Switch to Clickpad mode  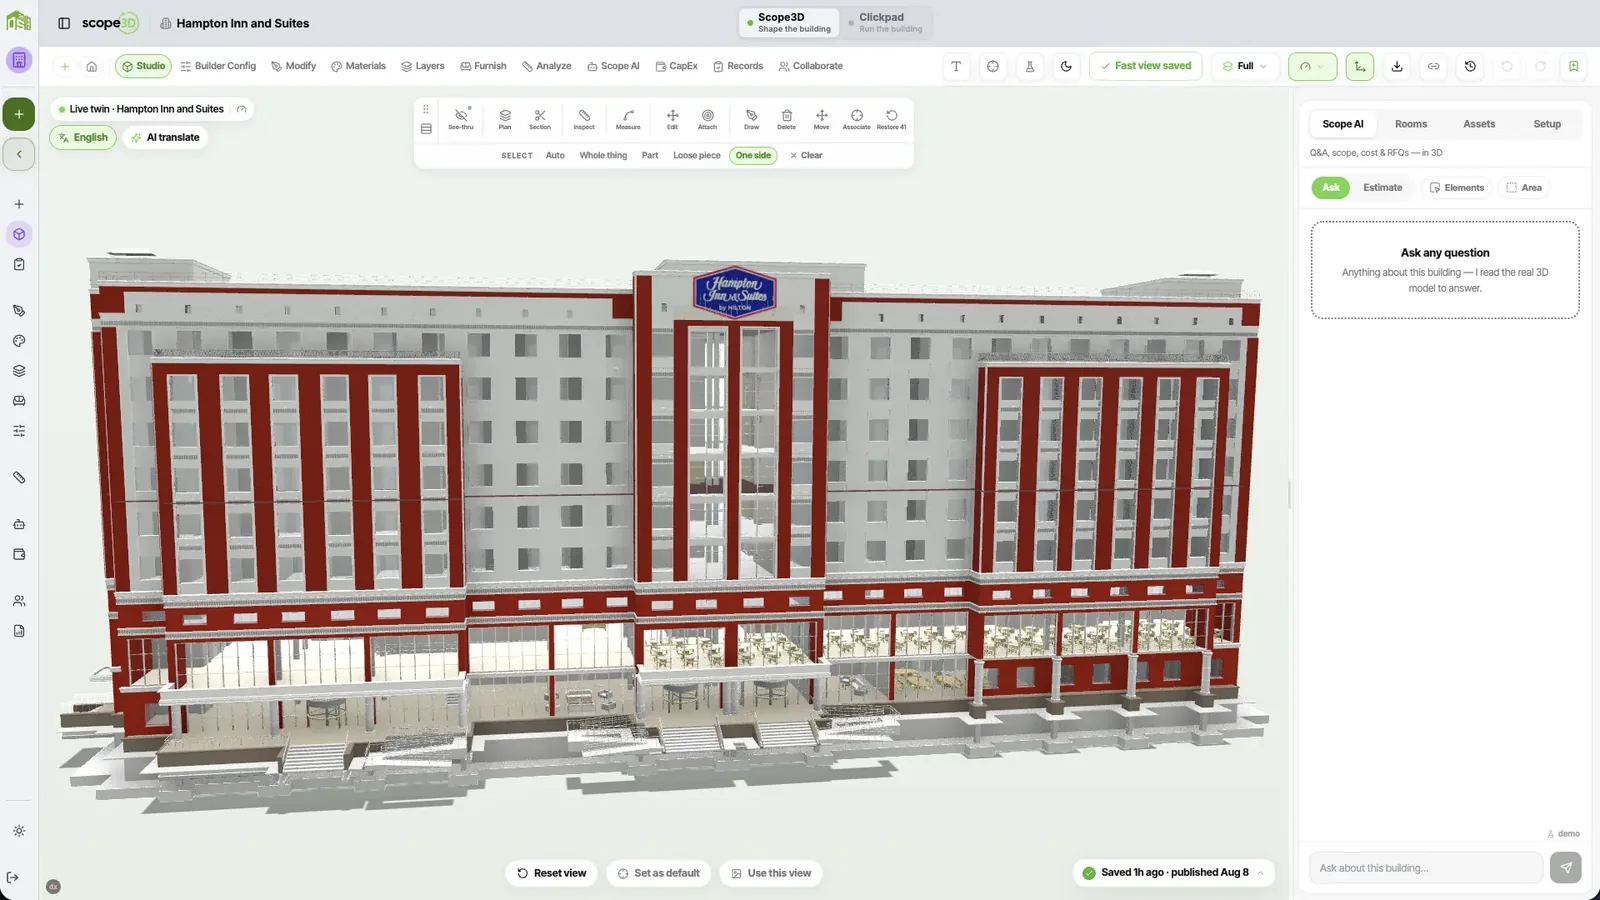coord(885,22)
